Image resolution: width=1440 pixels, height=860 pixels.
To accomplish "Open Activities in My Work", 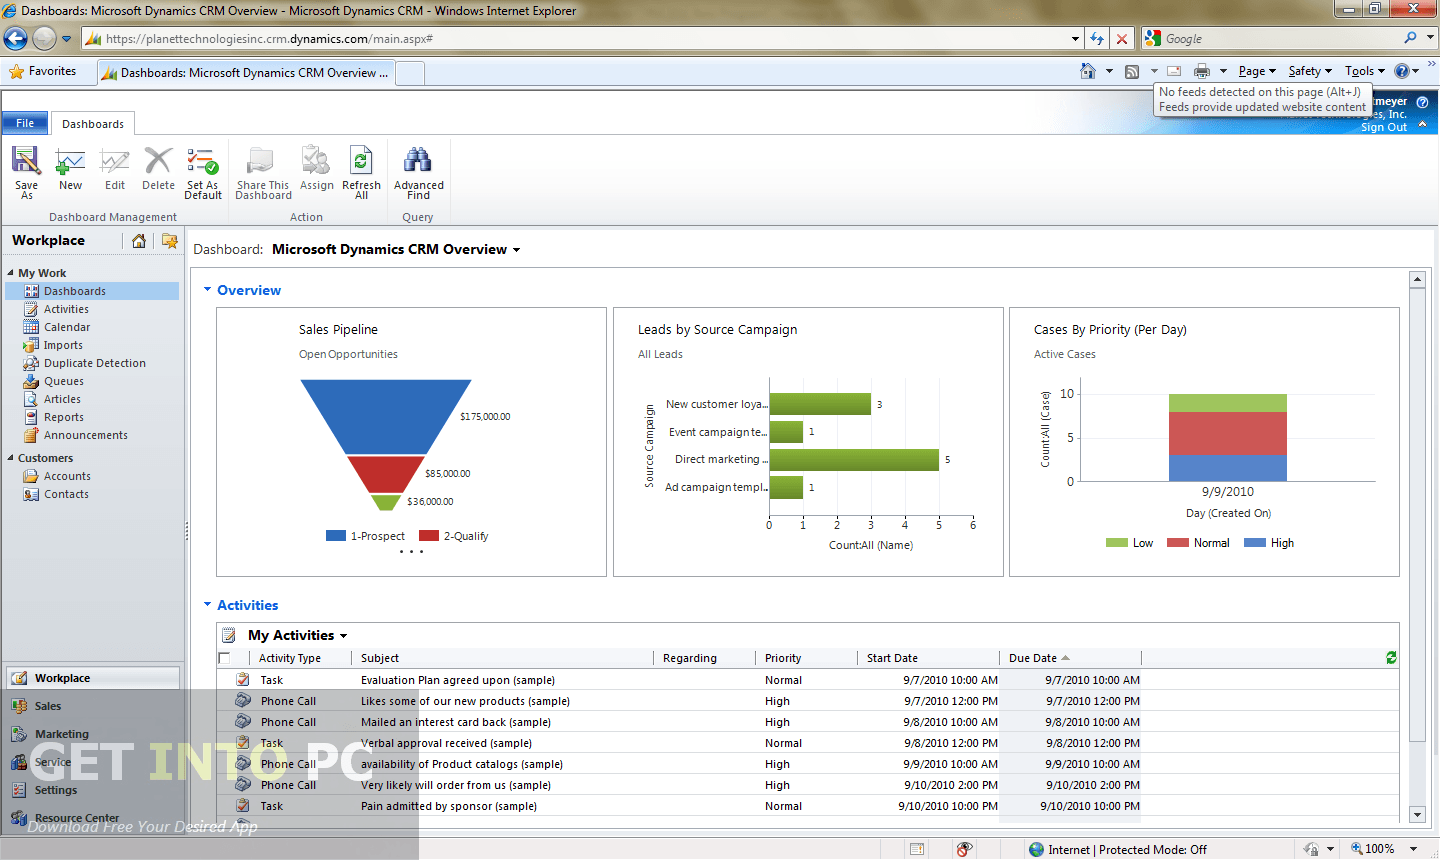I will click(x=66, y=309).
